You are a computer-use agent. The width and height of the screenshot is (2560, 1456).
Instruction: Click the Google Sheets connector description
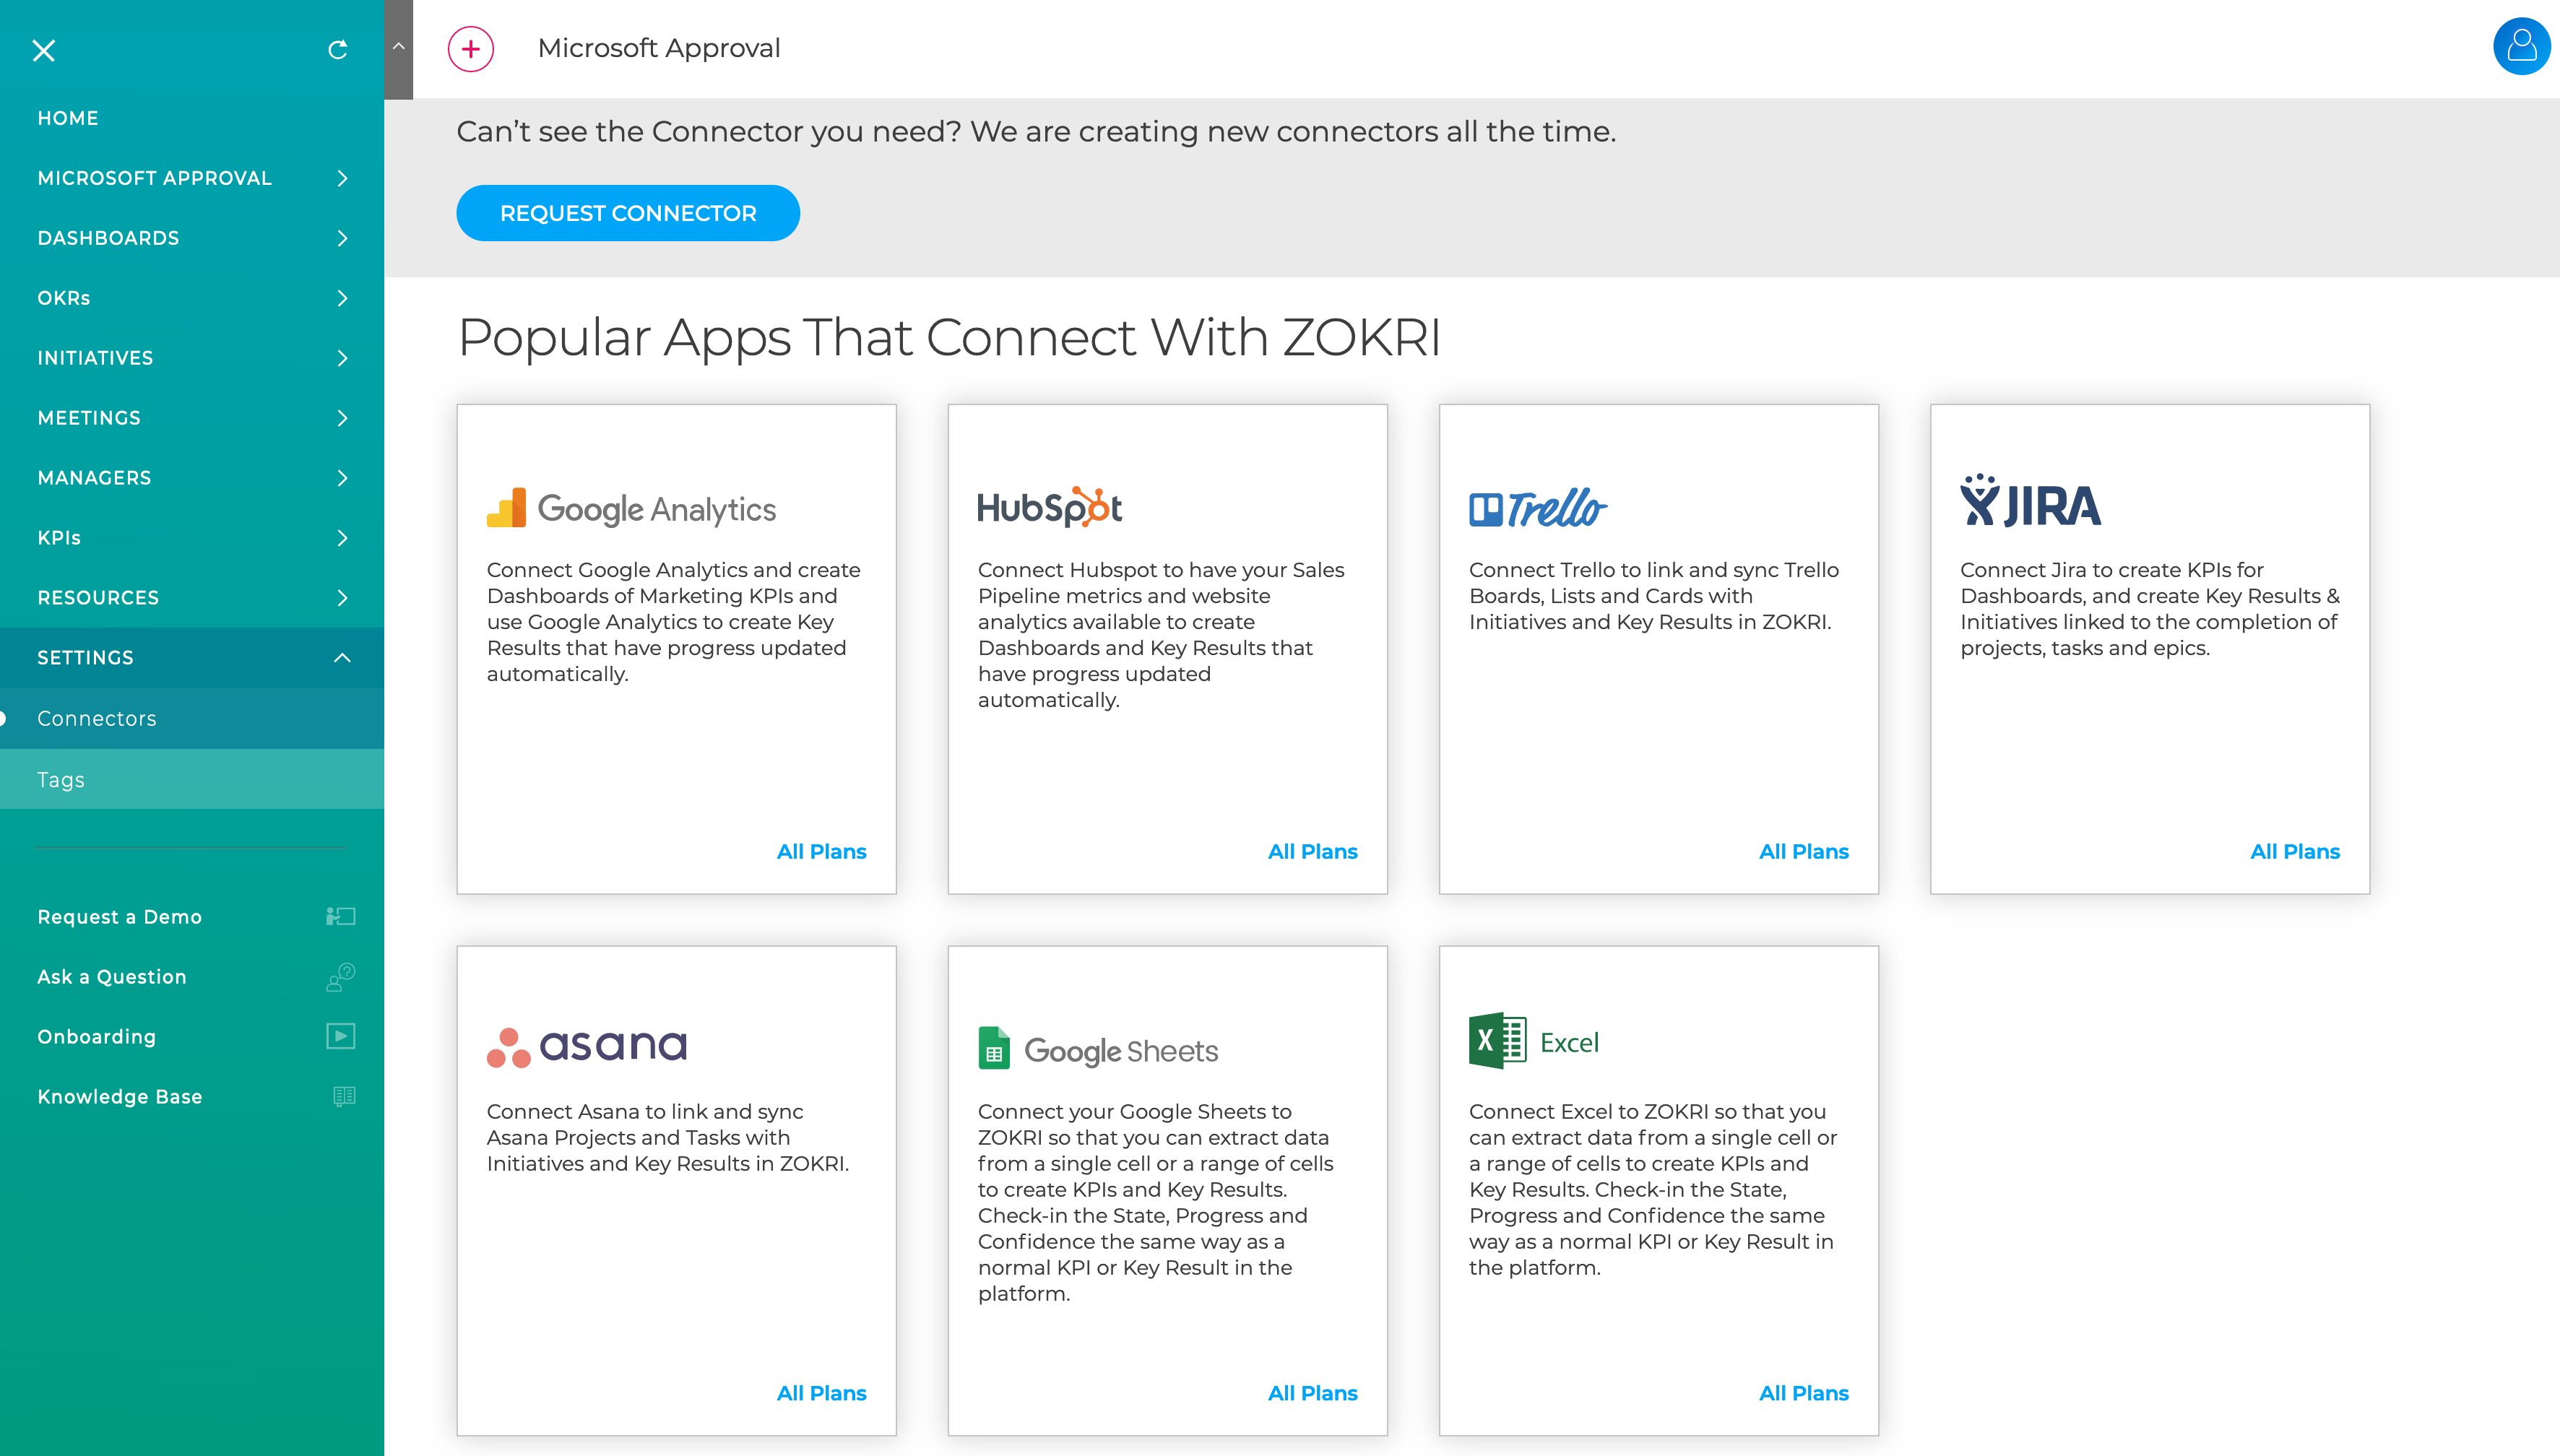click(1156, 1202)
